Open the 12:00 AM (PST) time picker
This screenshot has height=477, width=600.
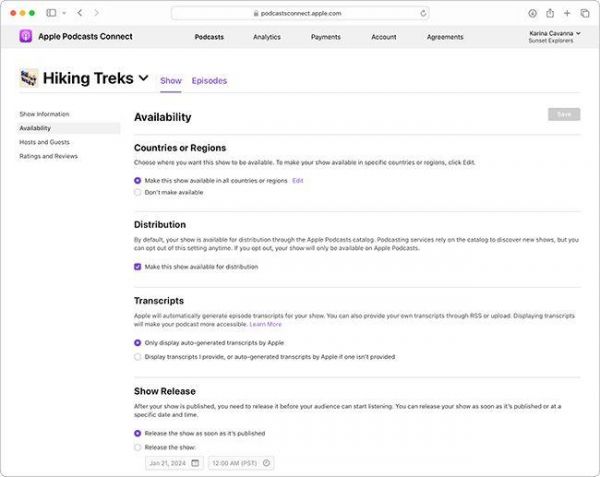click(240, 463)
